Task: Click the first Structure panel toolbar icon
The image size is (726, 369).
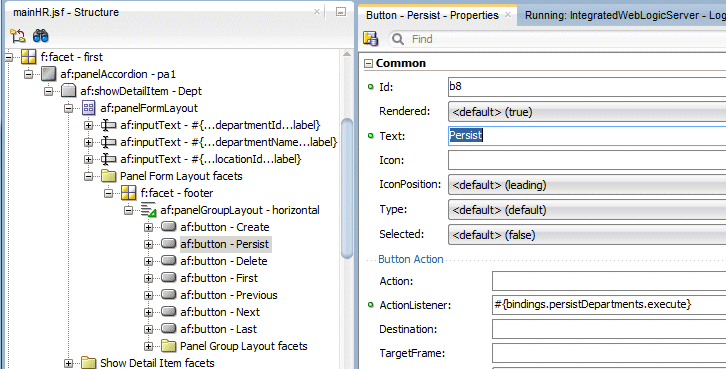Action: (18, 36)
